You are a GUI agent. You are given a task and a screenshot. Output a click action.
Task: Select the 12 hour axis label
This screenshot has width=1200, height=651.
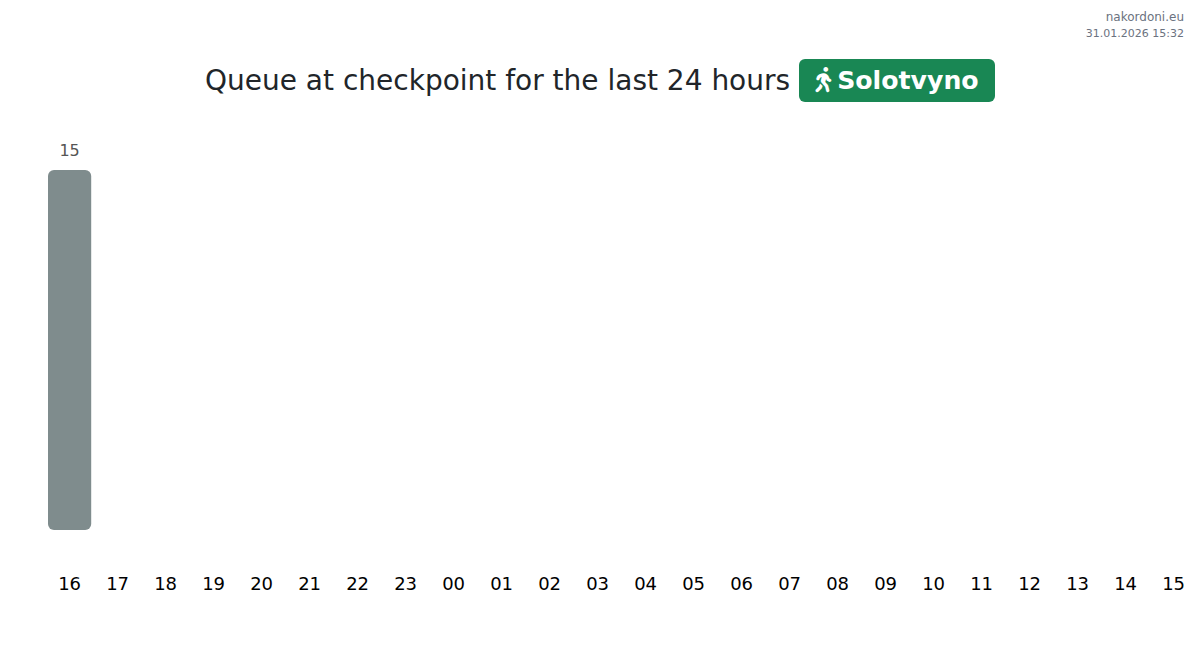(1029, 584)
